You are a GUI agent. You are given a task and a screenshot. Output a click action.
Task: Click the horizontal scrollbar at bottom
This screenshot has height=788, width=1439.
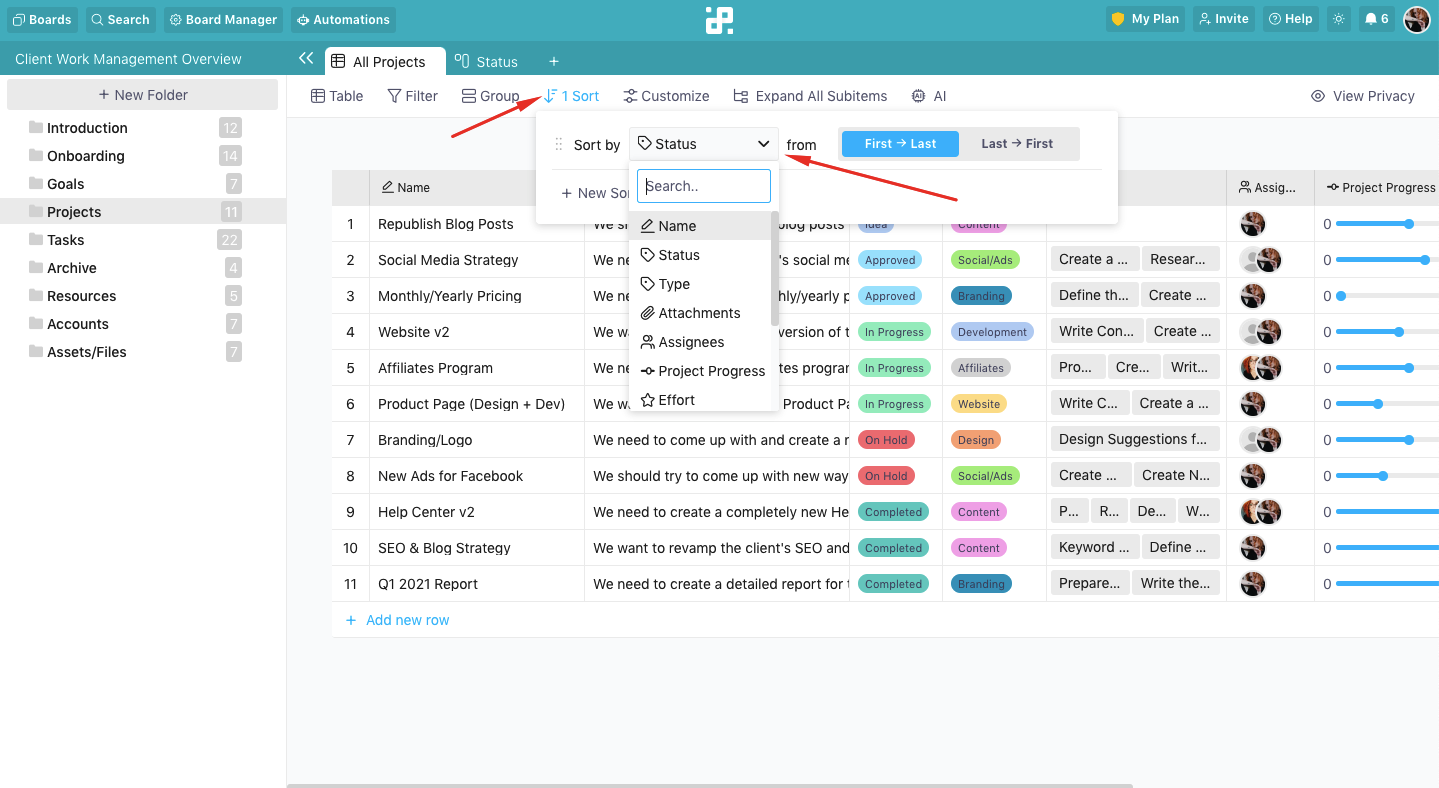click(x=710, y=785)
